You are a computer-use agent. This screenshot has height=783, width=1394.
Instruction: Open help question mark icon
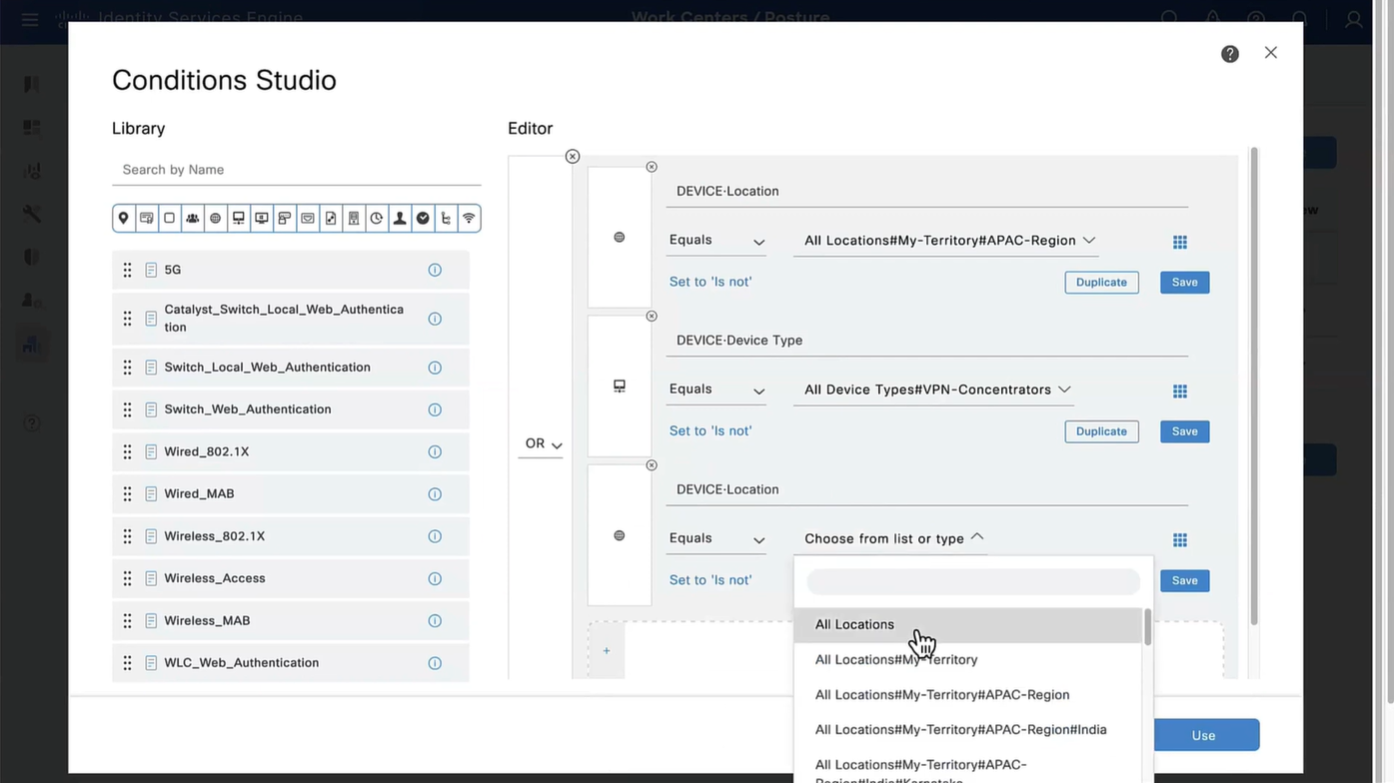point(1229,54)
